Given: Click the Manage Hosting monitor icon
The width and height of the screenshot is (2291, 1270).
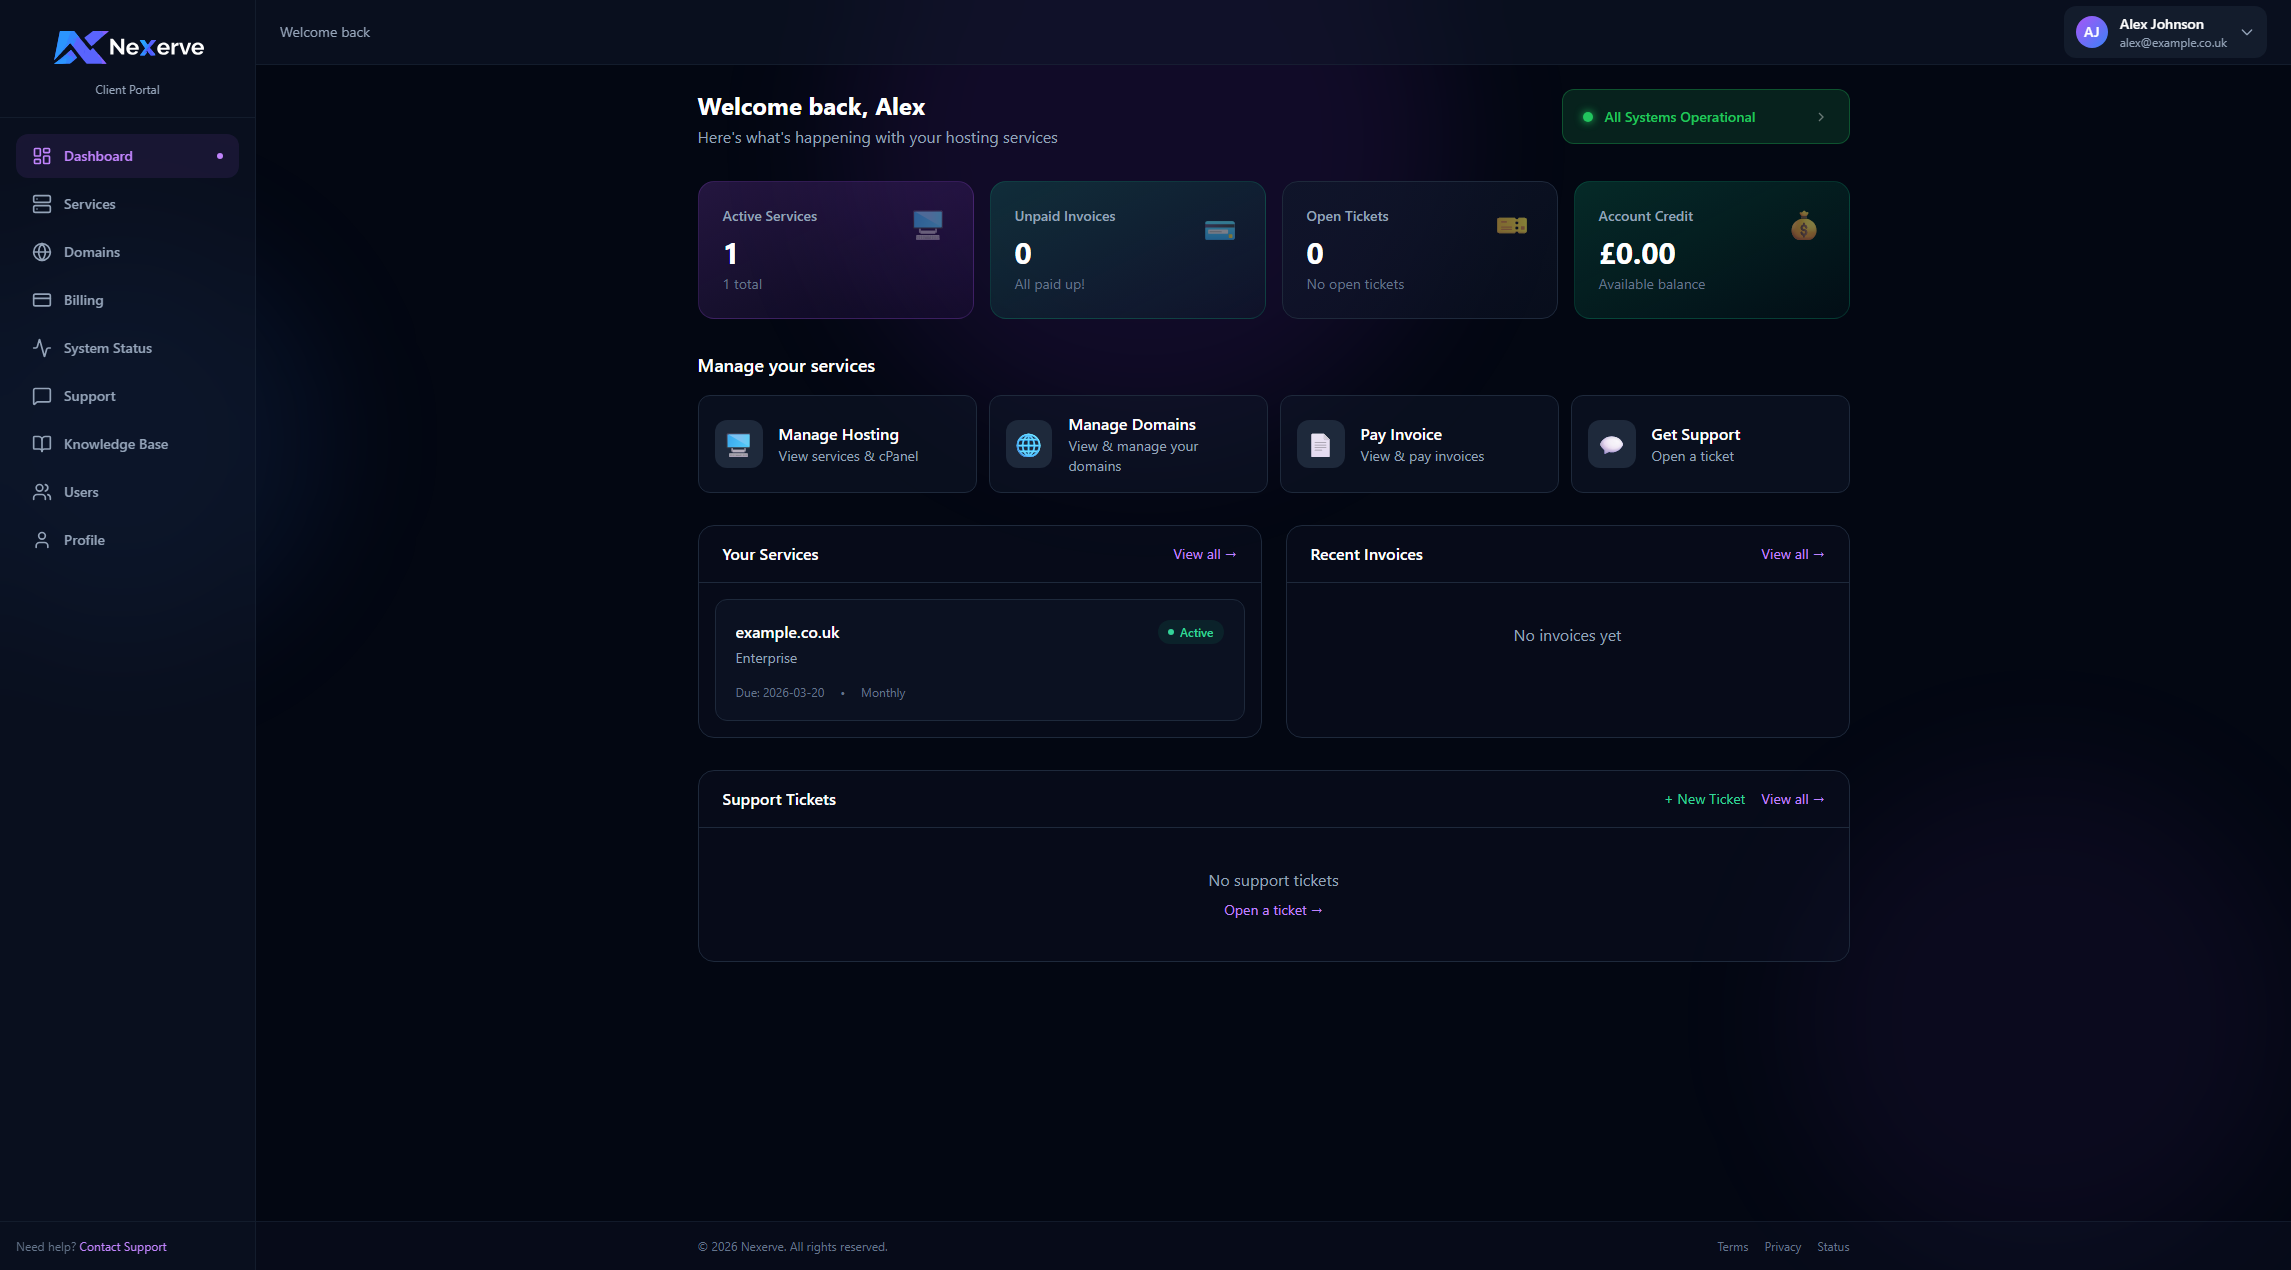Looking at the screenshot, I should click(738, 444).
